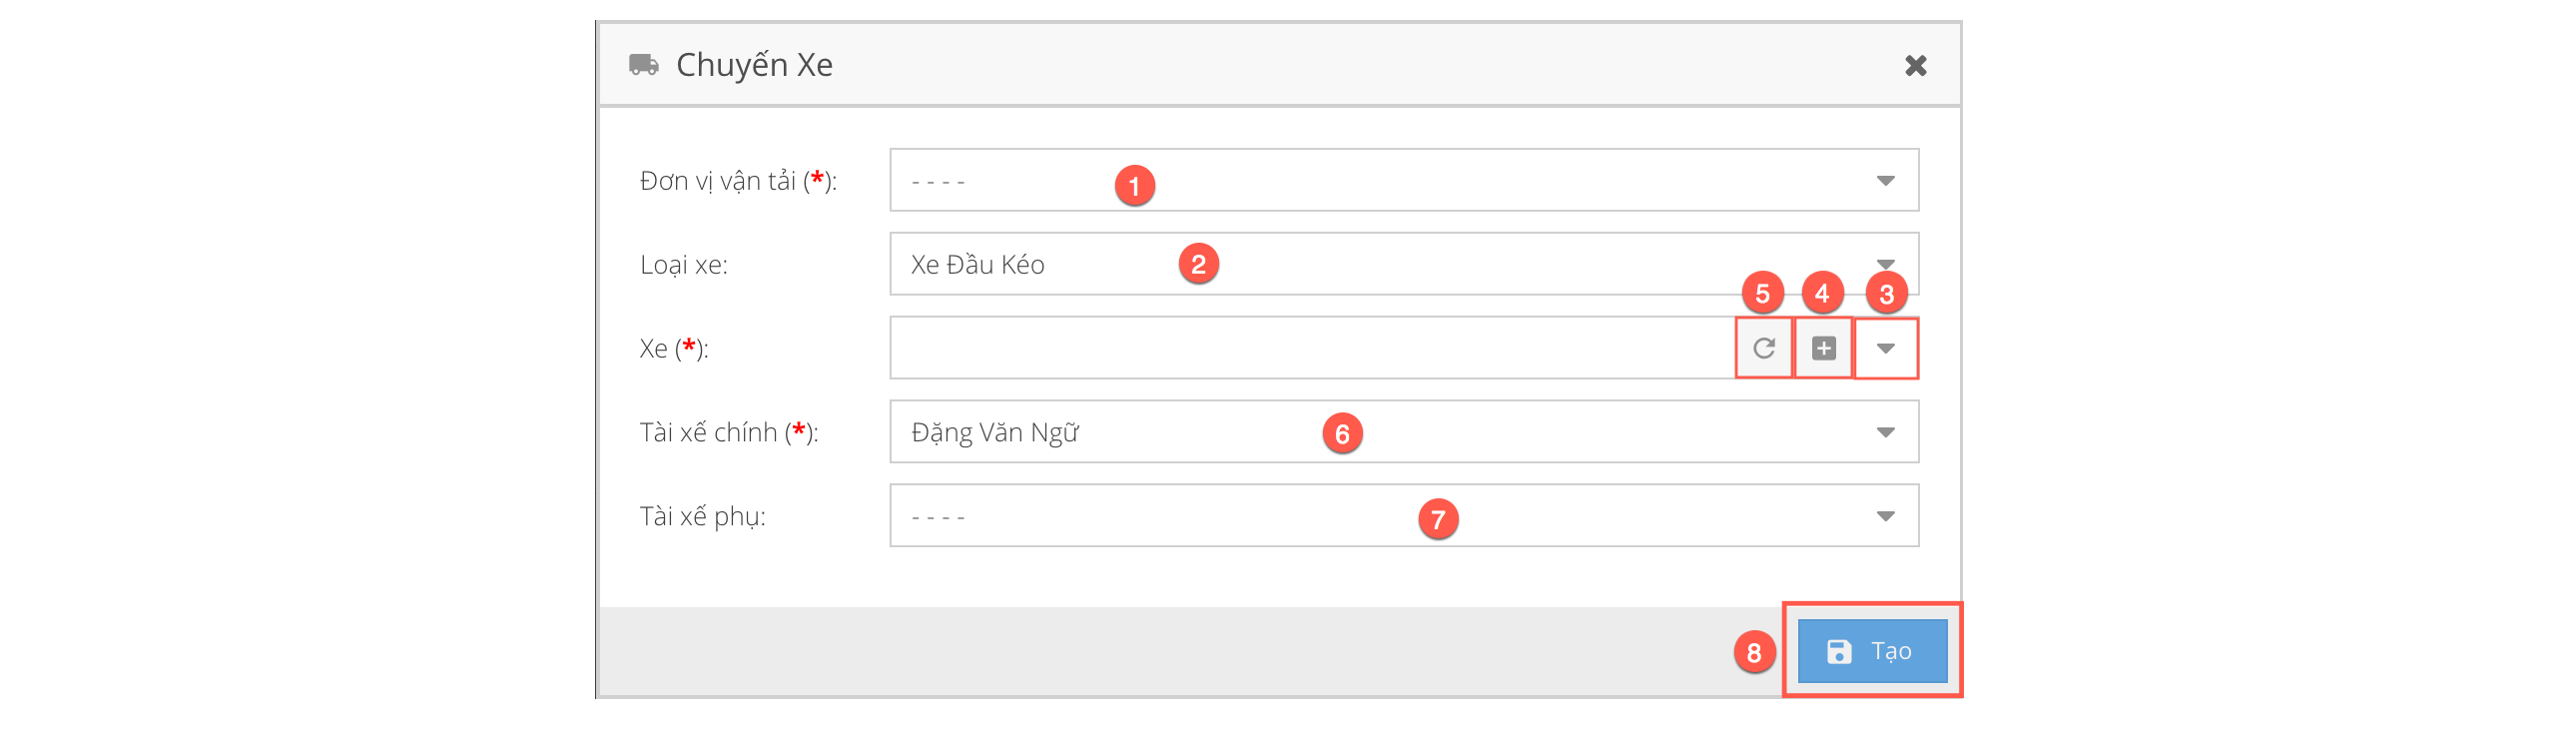Click the truck icon beside Chuyến Xe
The height and width of the screenshot is (735, 2576).
click(643, 65)
